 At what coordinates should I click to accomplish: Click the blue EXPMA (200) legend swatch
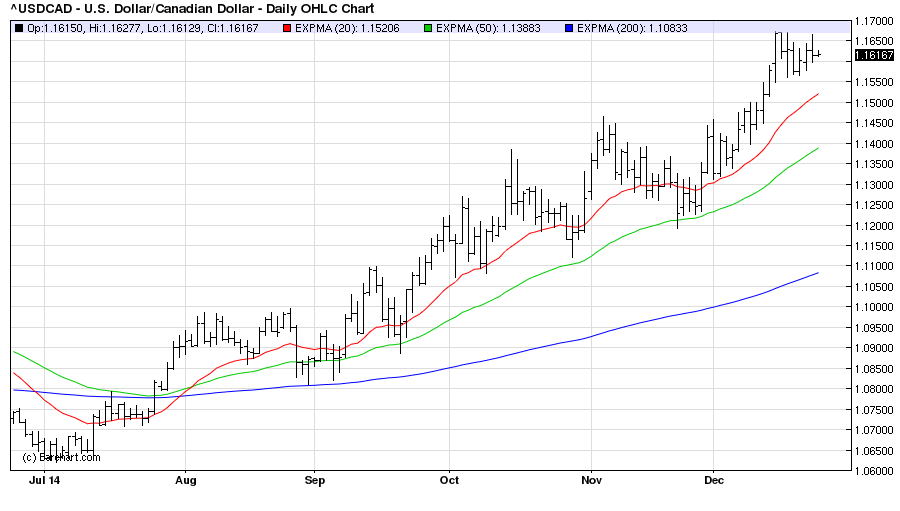pos(570,28)
